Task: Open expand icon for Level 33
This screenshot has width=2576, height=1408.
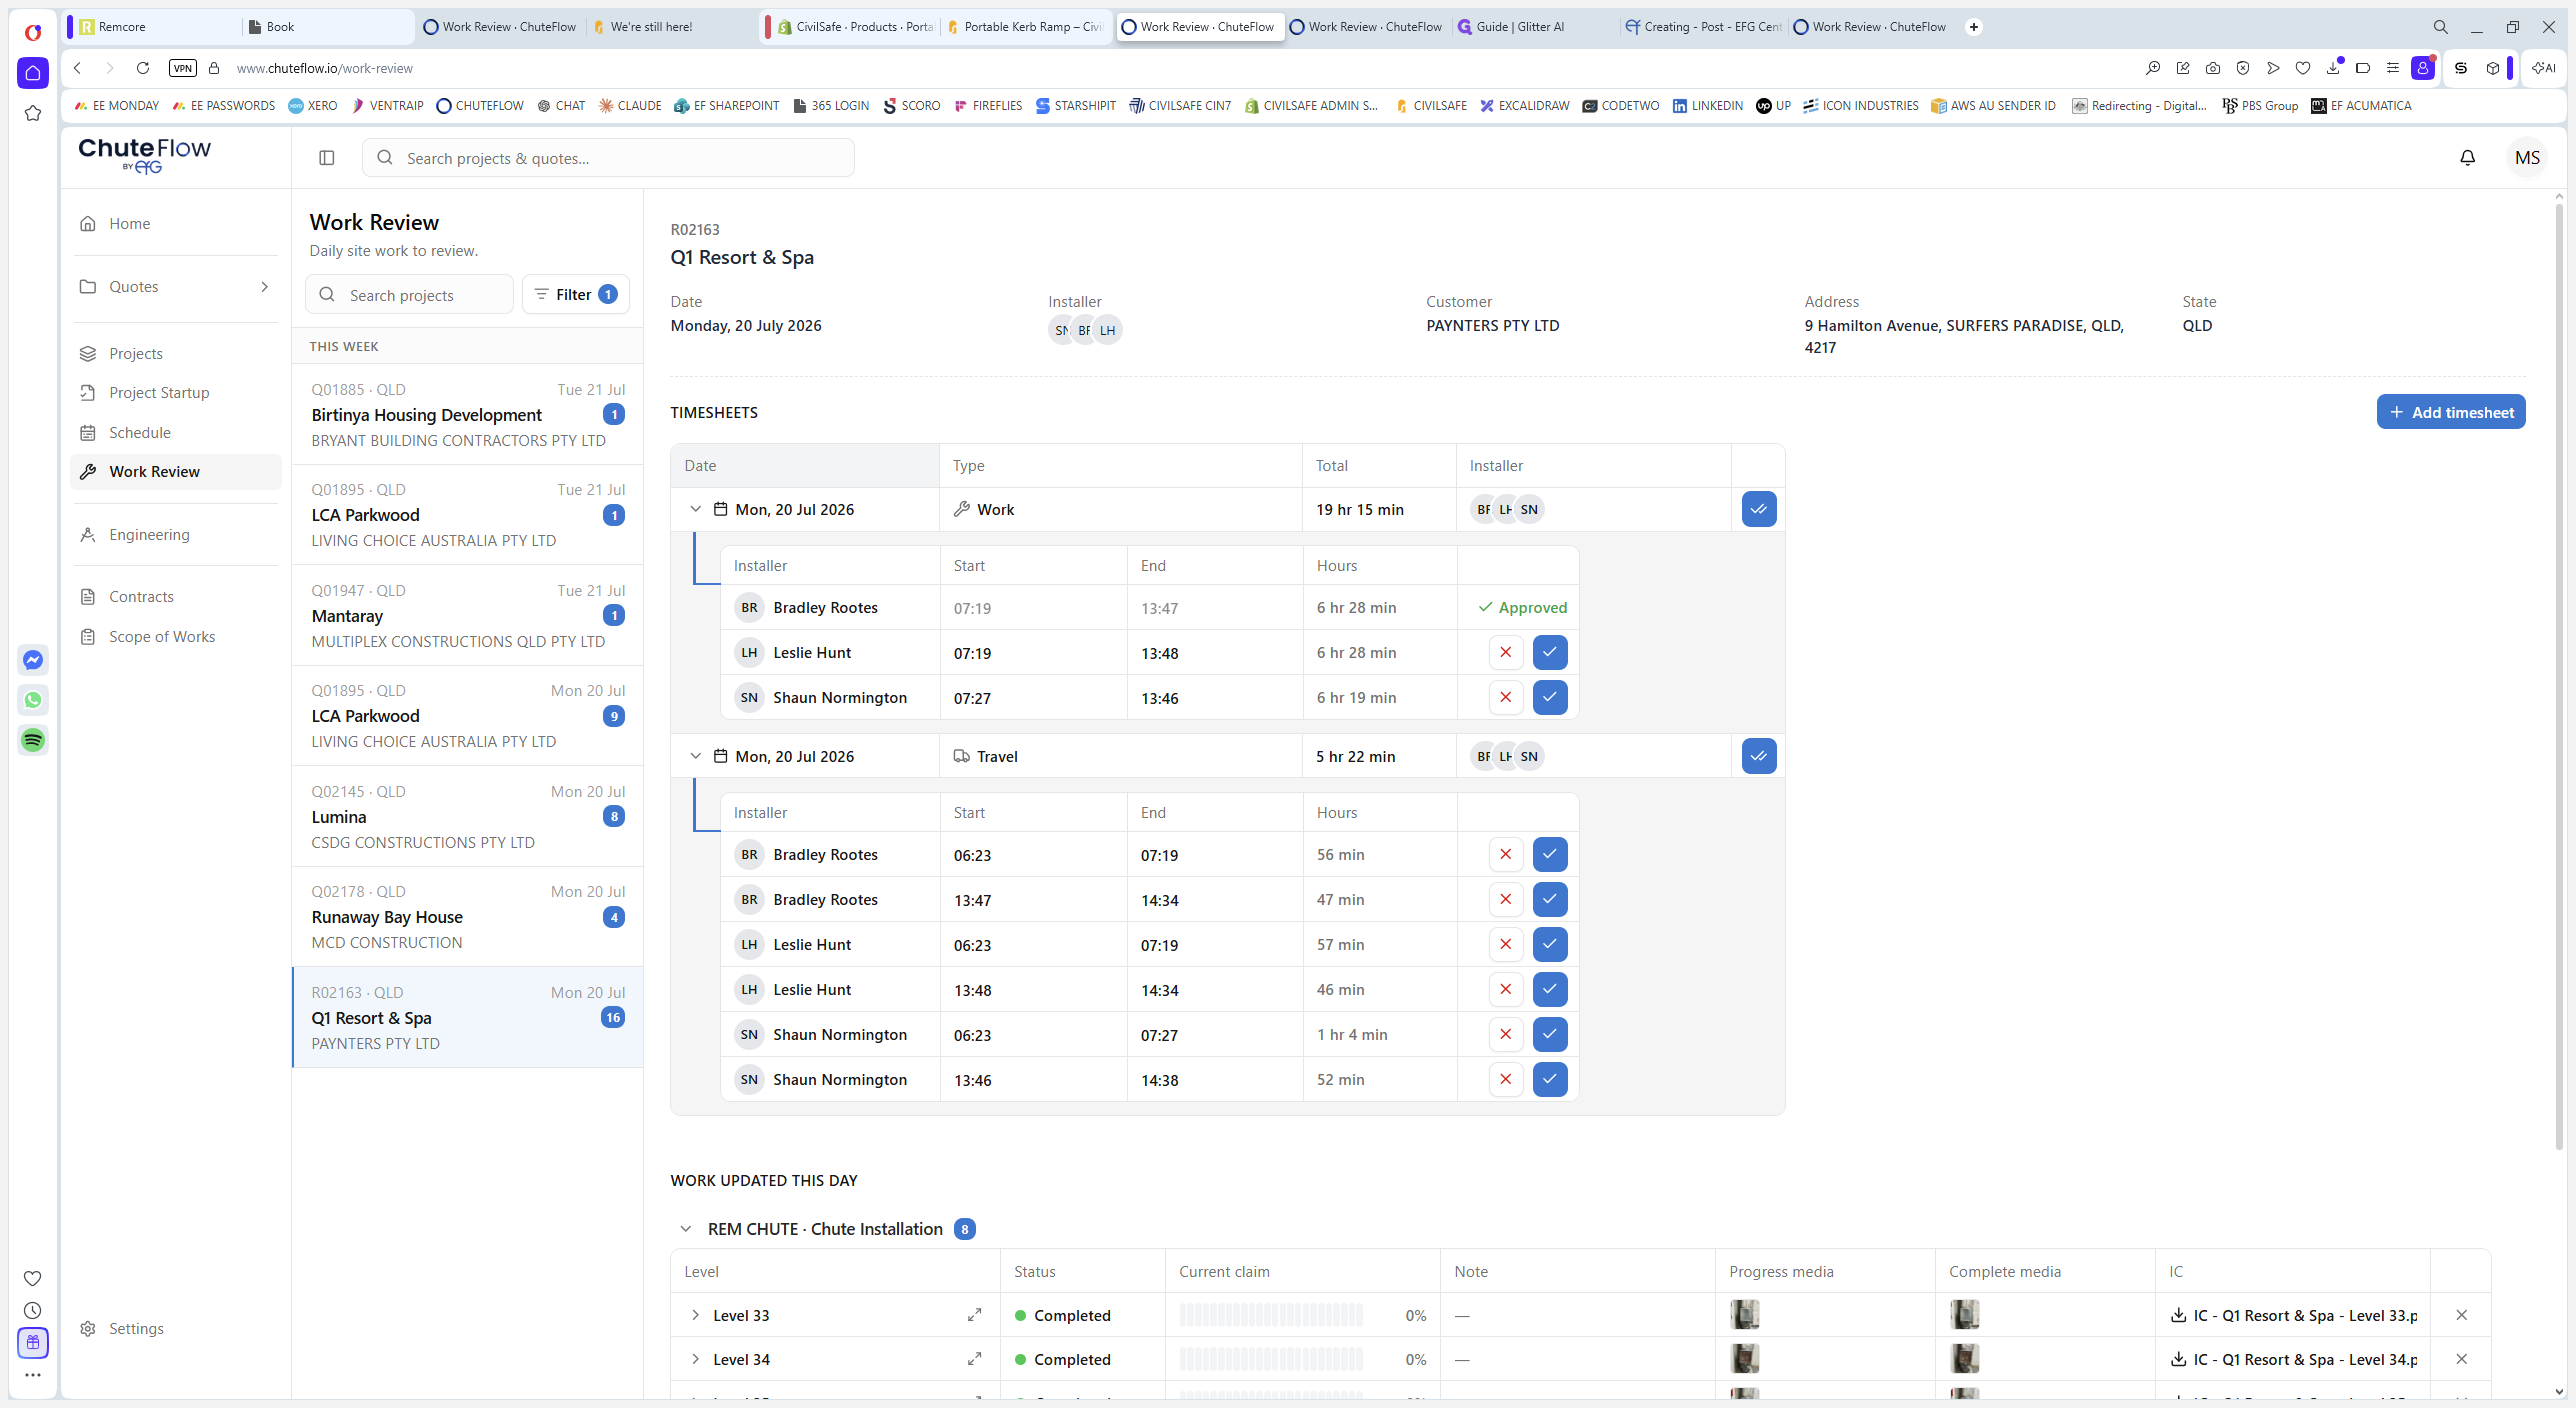Action: pos(974,1315)
